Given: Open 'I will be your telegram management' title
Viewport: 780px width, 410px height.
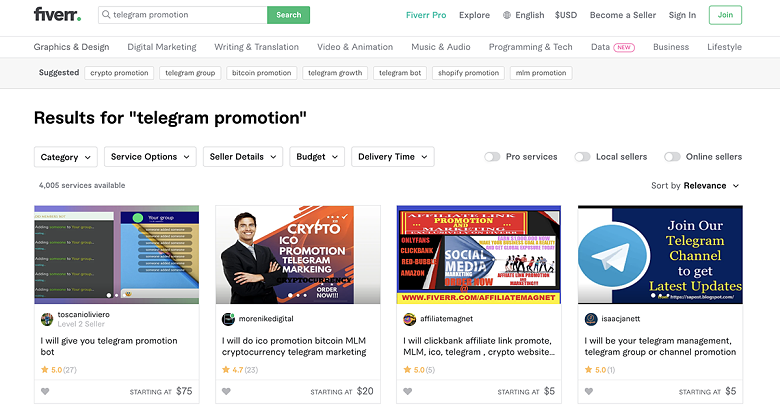Looking at the screenshot, I should pos(660,346).
